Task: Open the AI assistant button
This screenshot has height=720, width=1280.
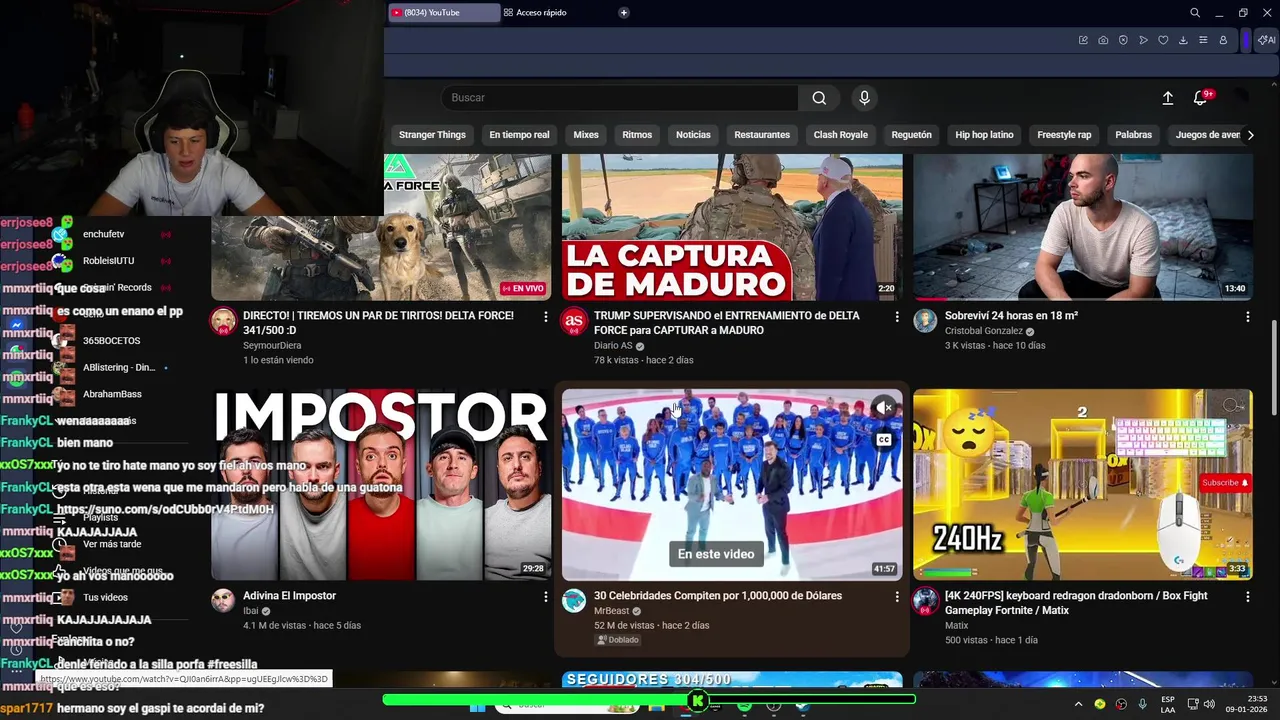Action: 1267,40
